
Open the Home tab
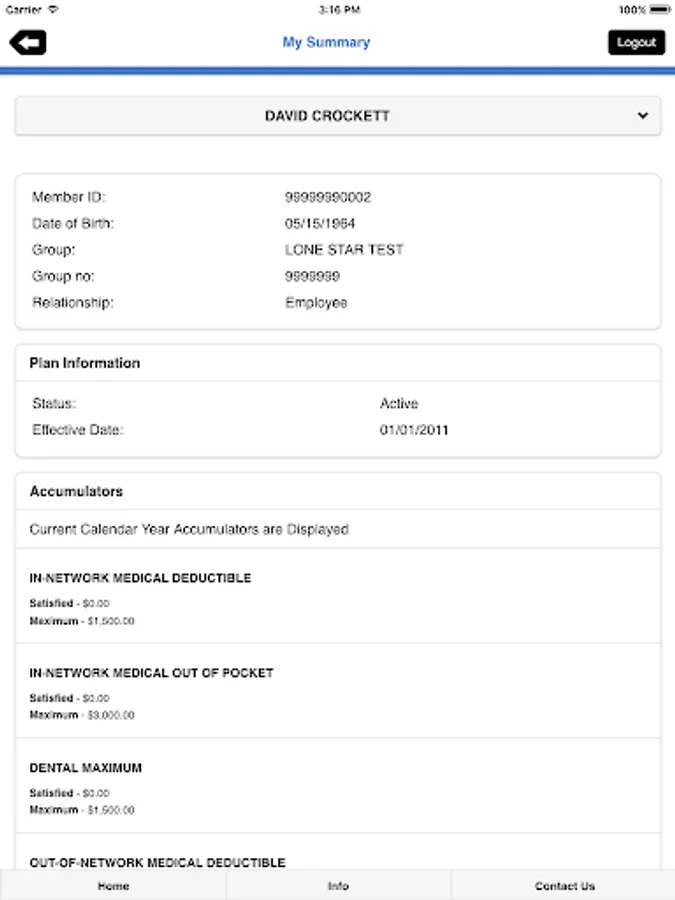[x=113, y=886]
